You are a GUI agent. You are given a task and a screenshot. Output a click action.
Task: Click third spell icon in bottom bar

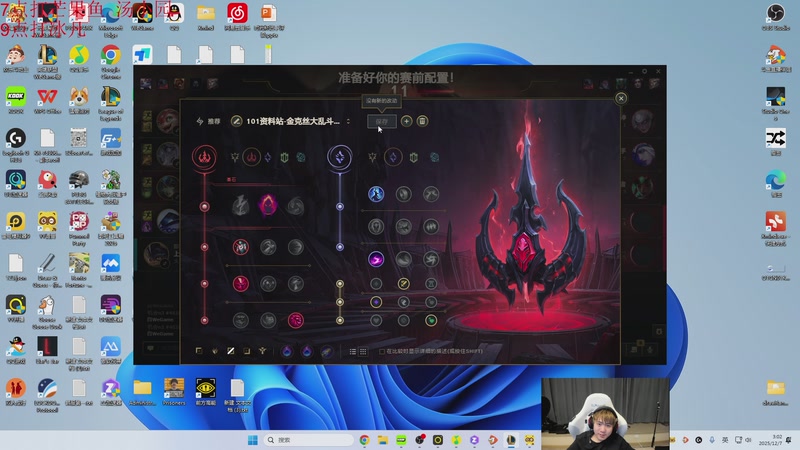327,351
